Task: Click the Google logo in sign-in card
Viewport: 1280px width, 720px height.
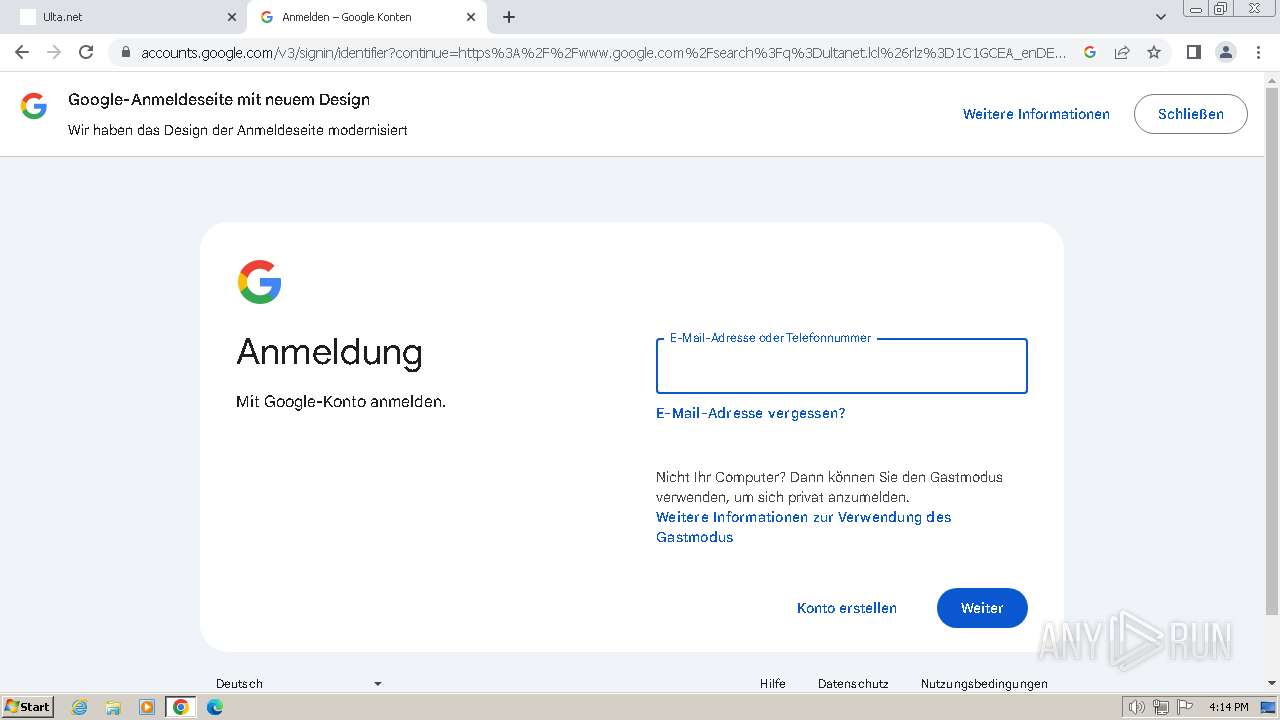Action: (259, 282)
